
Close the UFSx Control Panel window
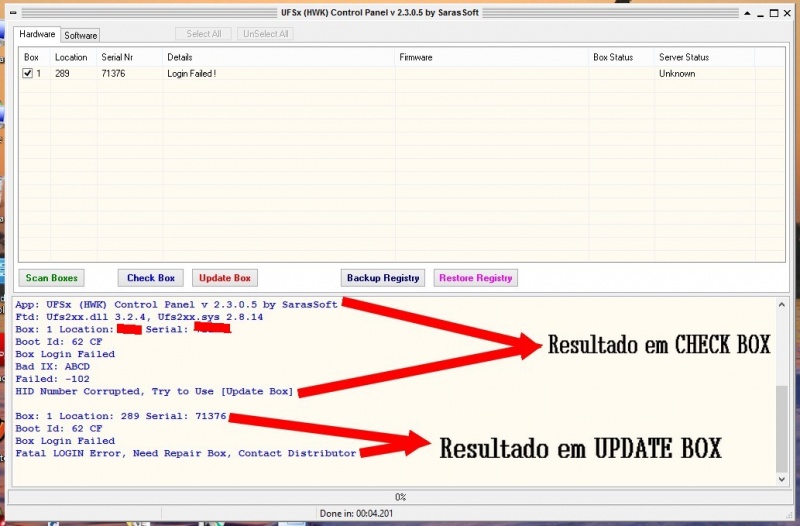tap(787, 13)
